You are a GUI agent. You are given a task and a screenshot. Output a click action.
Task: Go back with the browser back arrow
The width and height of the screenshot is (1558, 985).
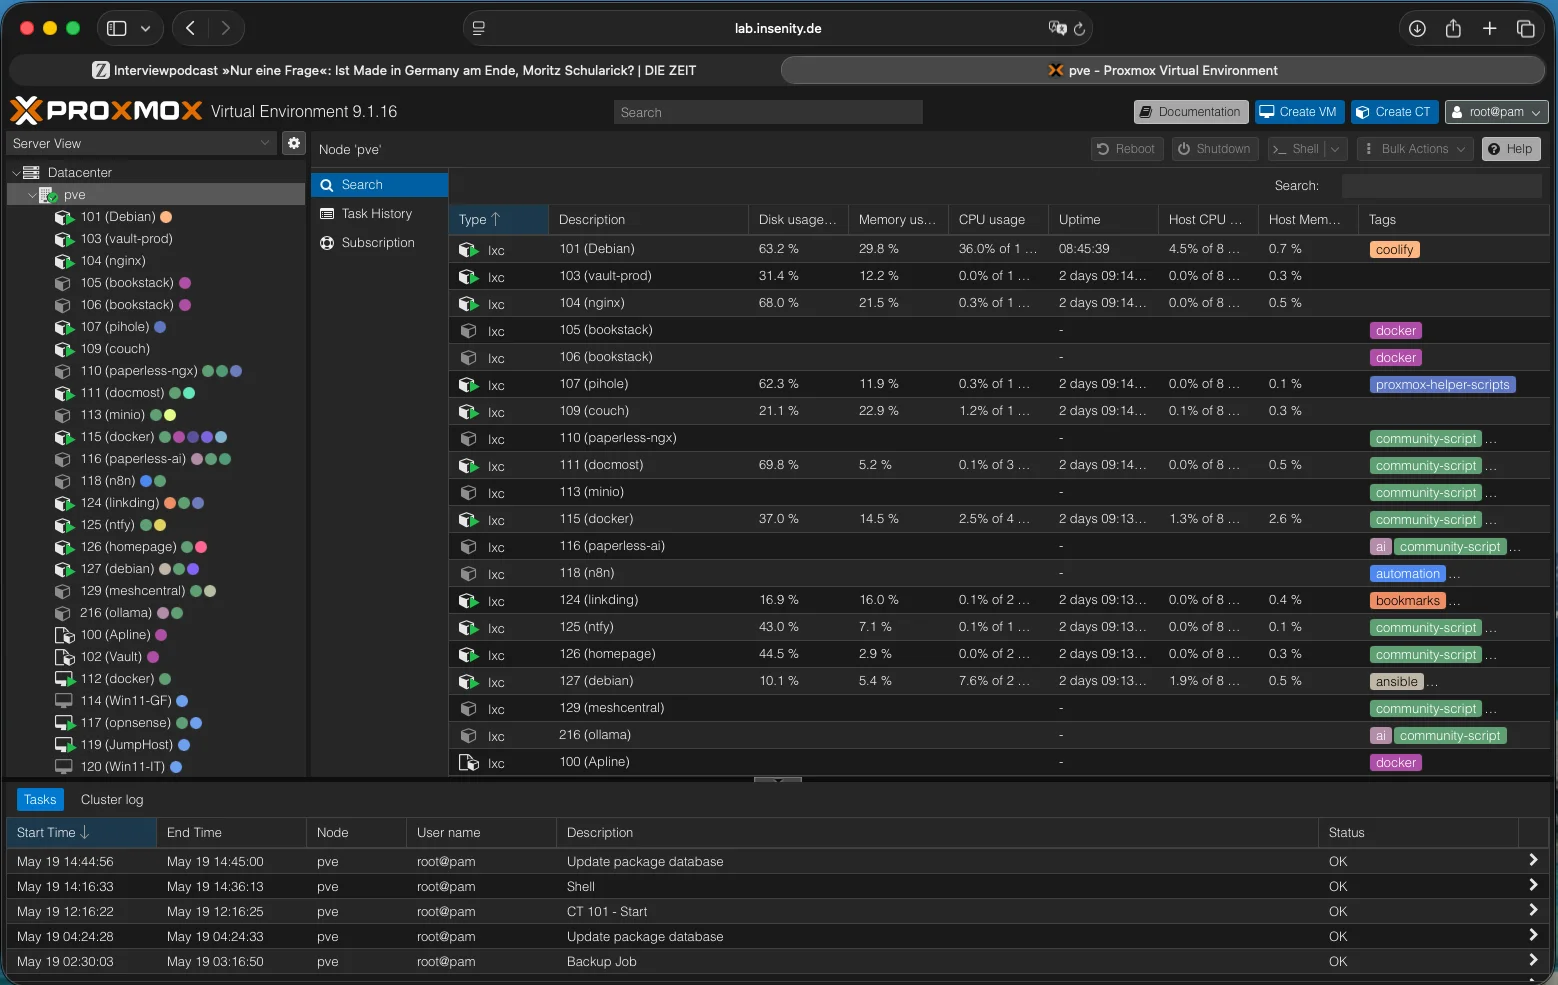coord(190,28)
